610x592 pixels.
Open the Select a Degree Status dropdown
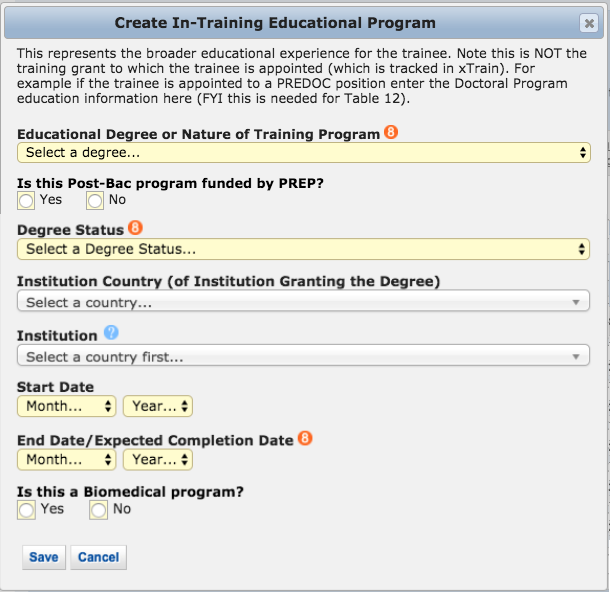(x=303, y=249)
